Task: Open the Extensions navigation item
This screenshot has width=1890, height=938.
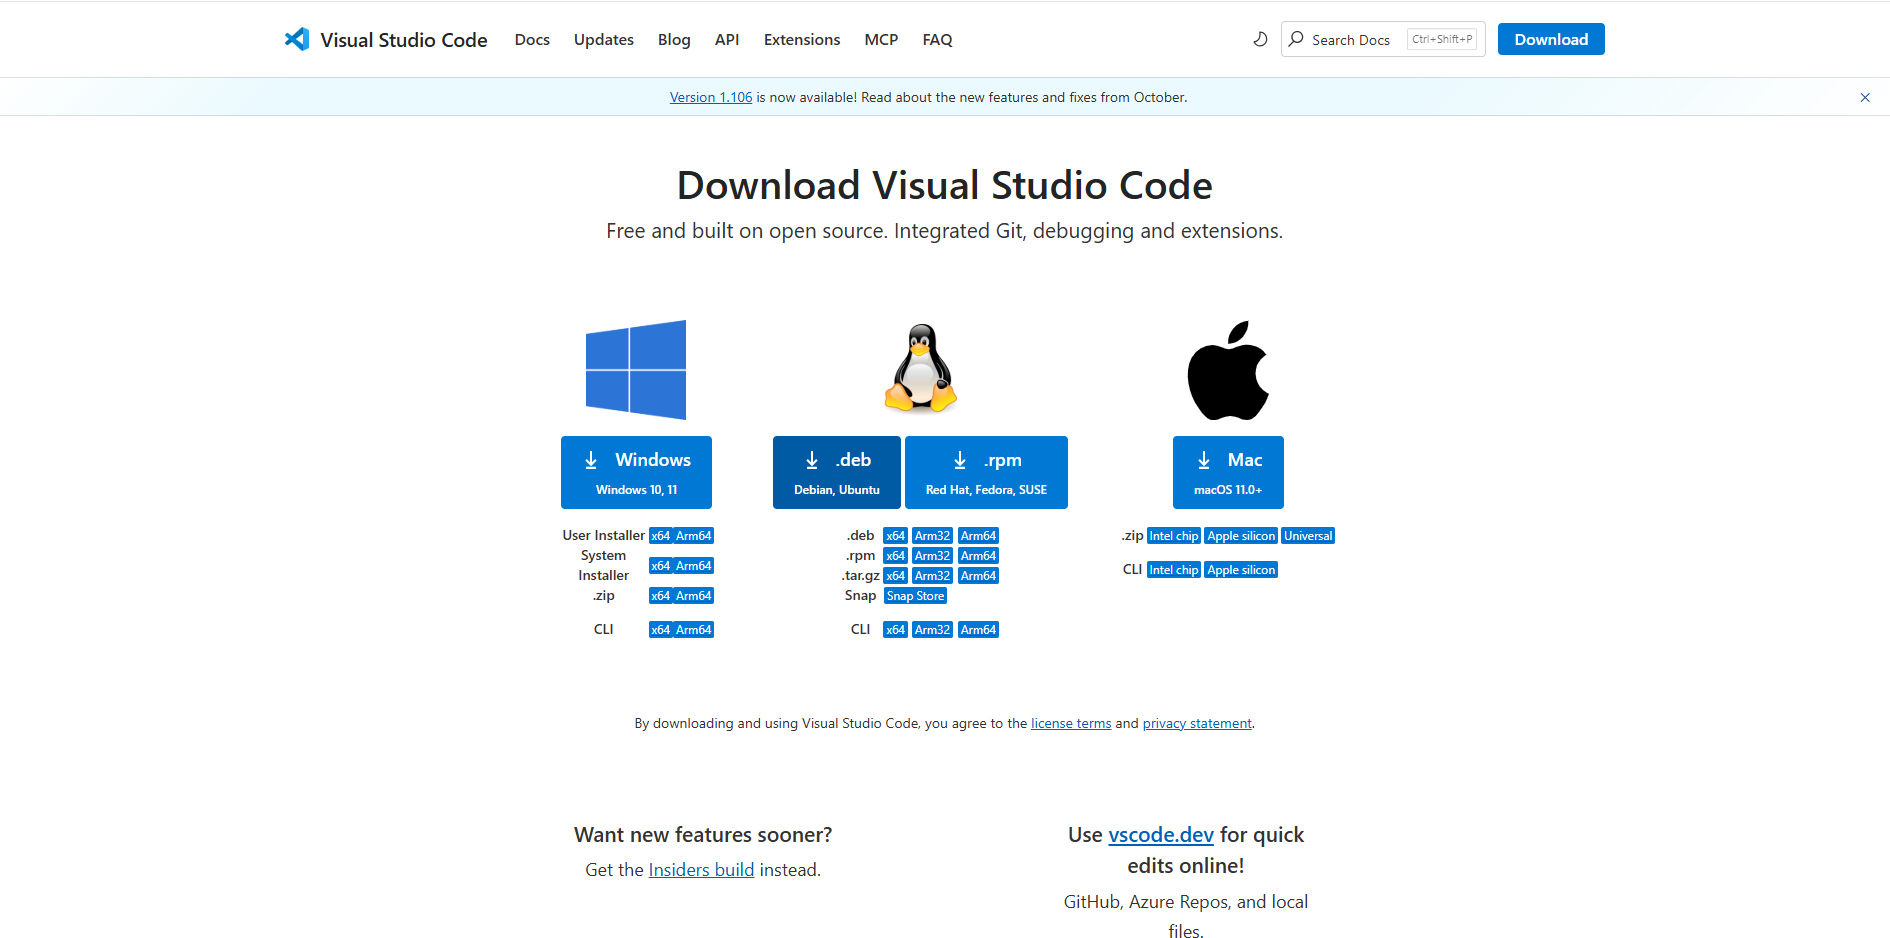Action: pyautogui.click(x=801, y=40)
